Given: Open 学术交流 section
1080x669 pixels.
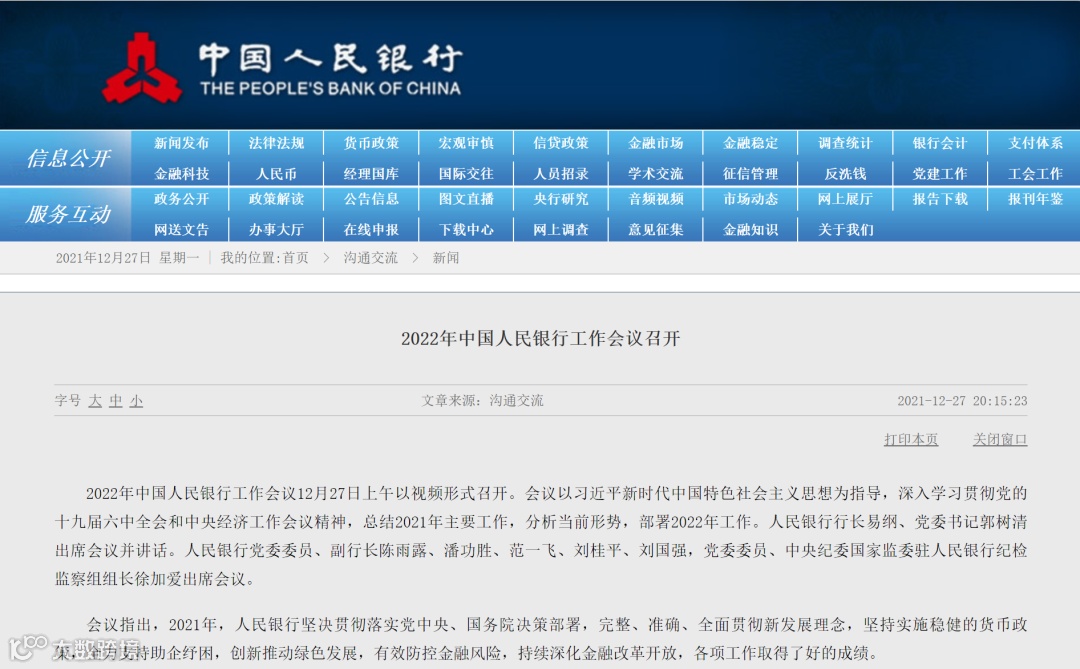Looking at the screenshot, I should 656,174.
